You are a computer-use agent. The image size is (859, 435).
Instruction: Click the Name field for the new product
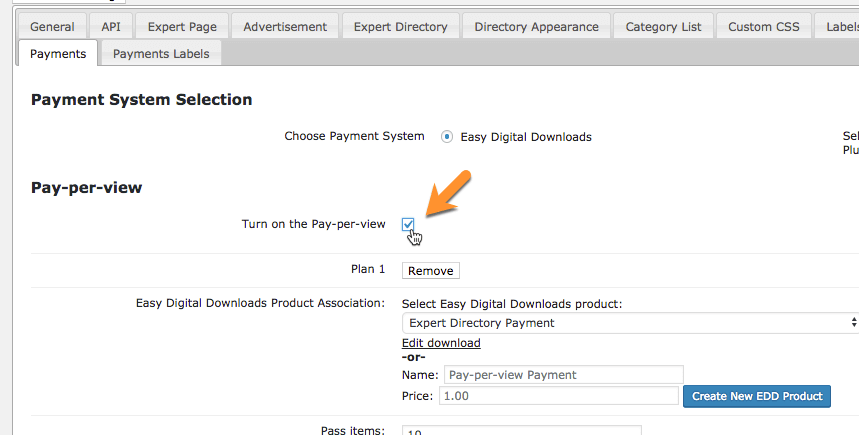coord(563,375)
